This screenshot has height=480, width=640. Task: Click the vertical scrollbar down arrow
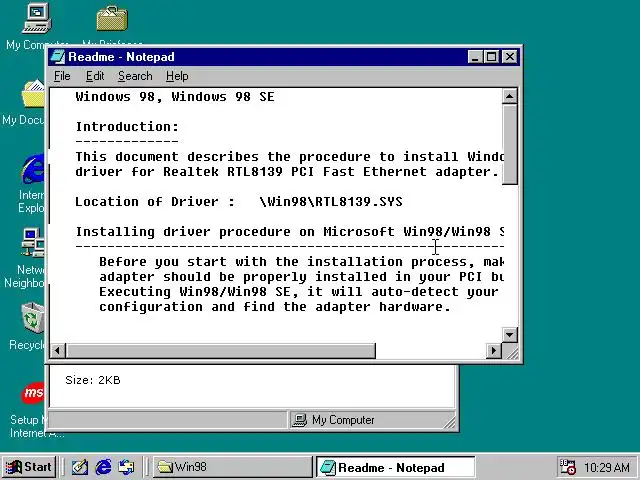(509, 335)
